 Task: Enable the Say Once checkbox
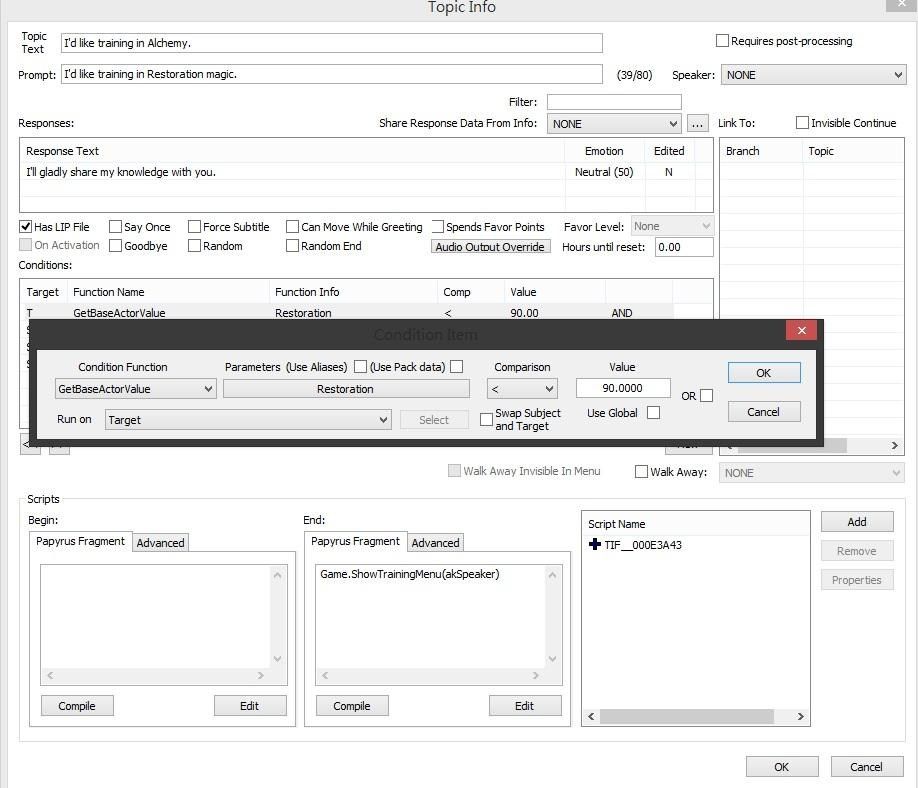click(115, 227)
